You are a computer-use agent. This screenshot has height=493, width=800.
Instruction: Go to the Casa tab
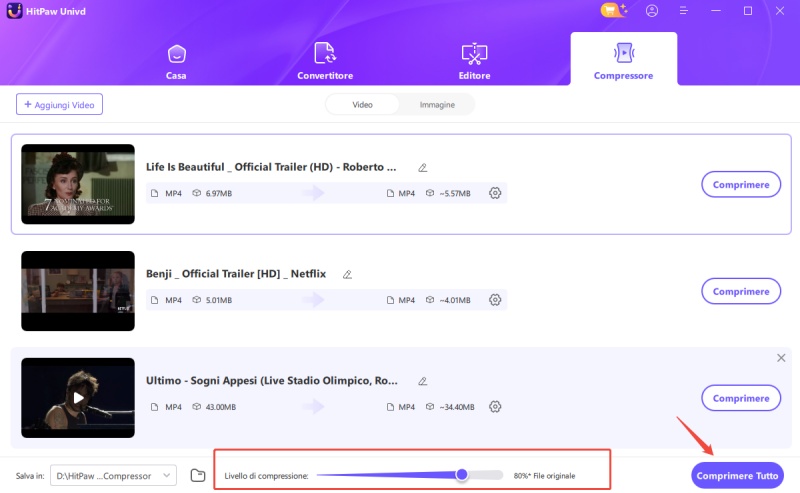pyautogui.click(x=176, y=62)
